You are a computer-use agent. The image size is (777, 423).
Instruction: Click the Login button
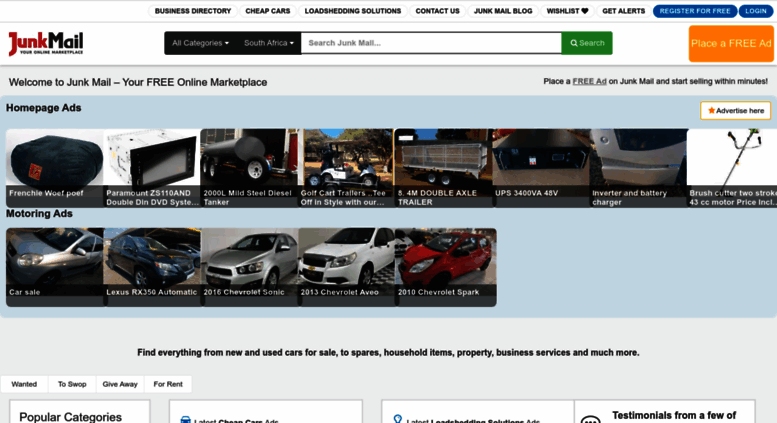point(756,11)
